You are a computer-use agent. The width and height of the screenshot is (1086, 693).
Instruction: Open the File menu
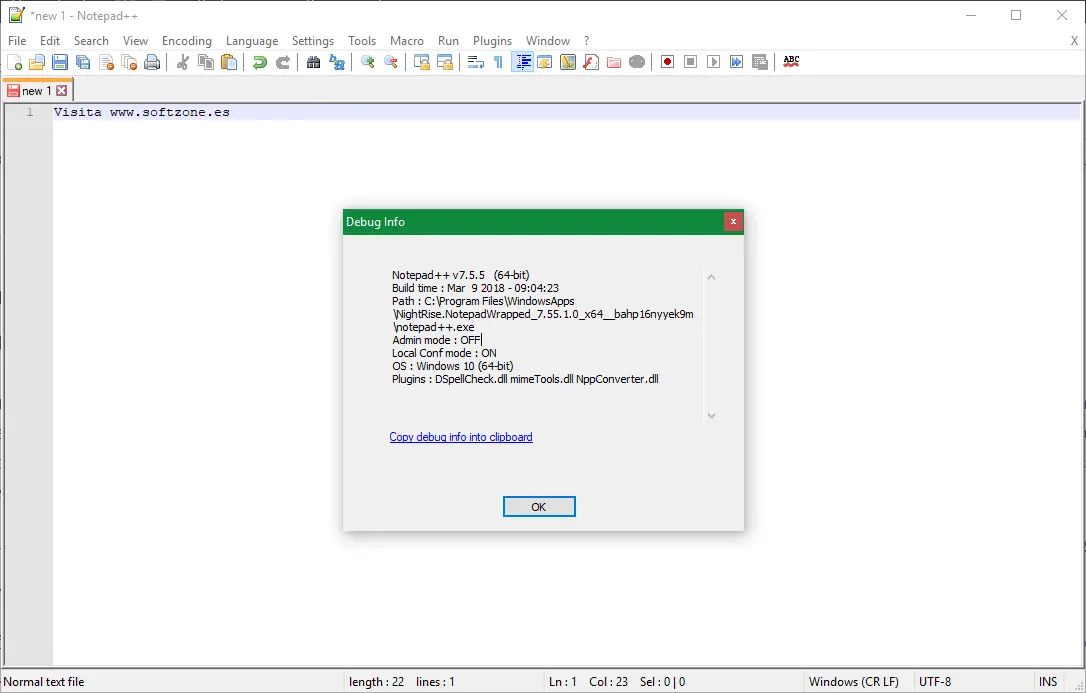(17, 41)
